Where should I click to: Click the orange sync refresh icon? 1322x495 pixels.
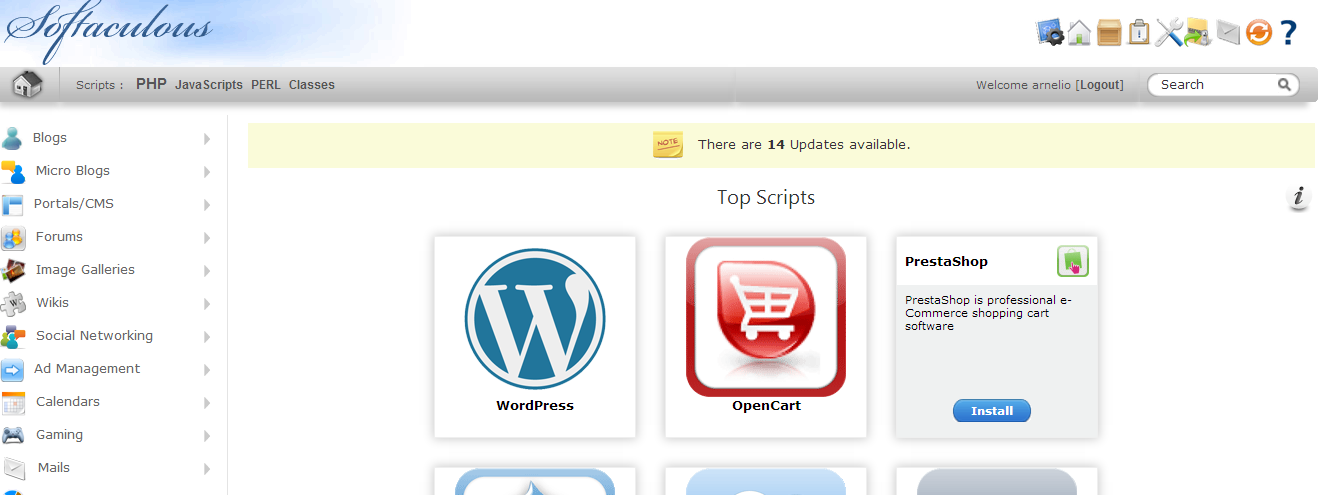[1258, 32]
